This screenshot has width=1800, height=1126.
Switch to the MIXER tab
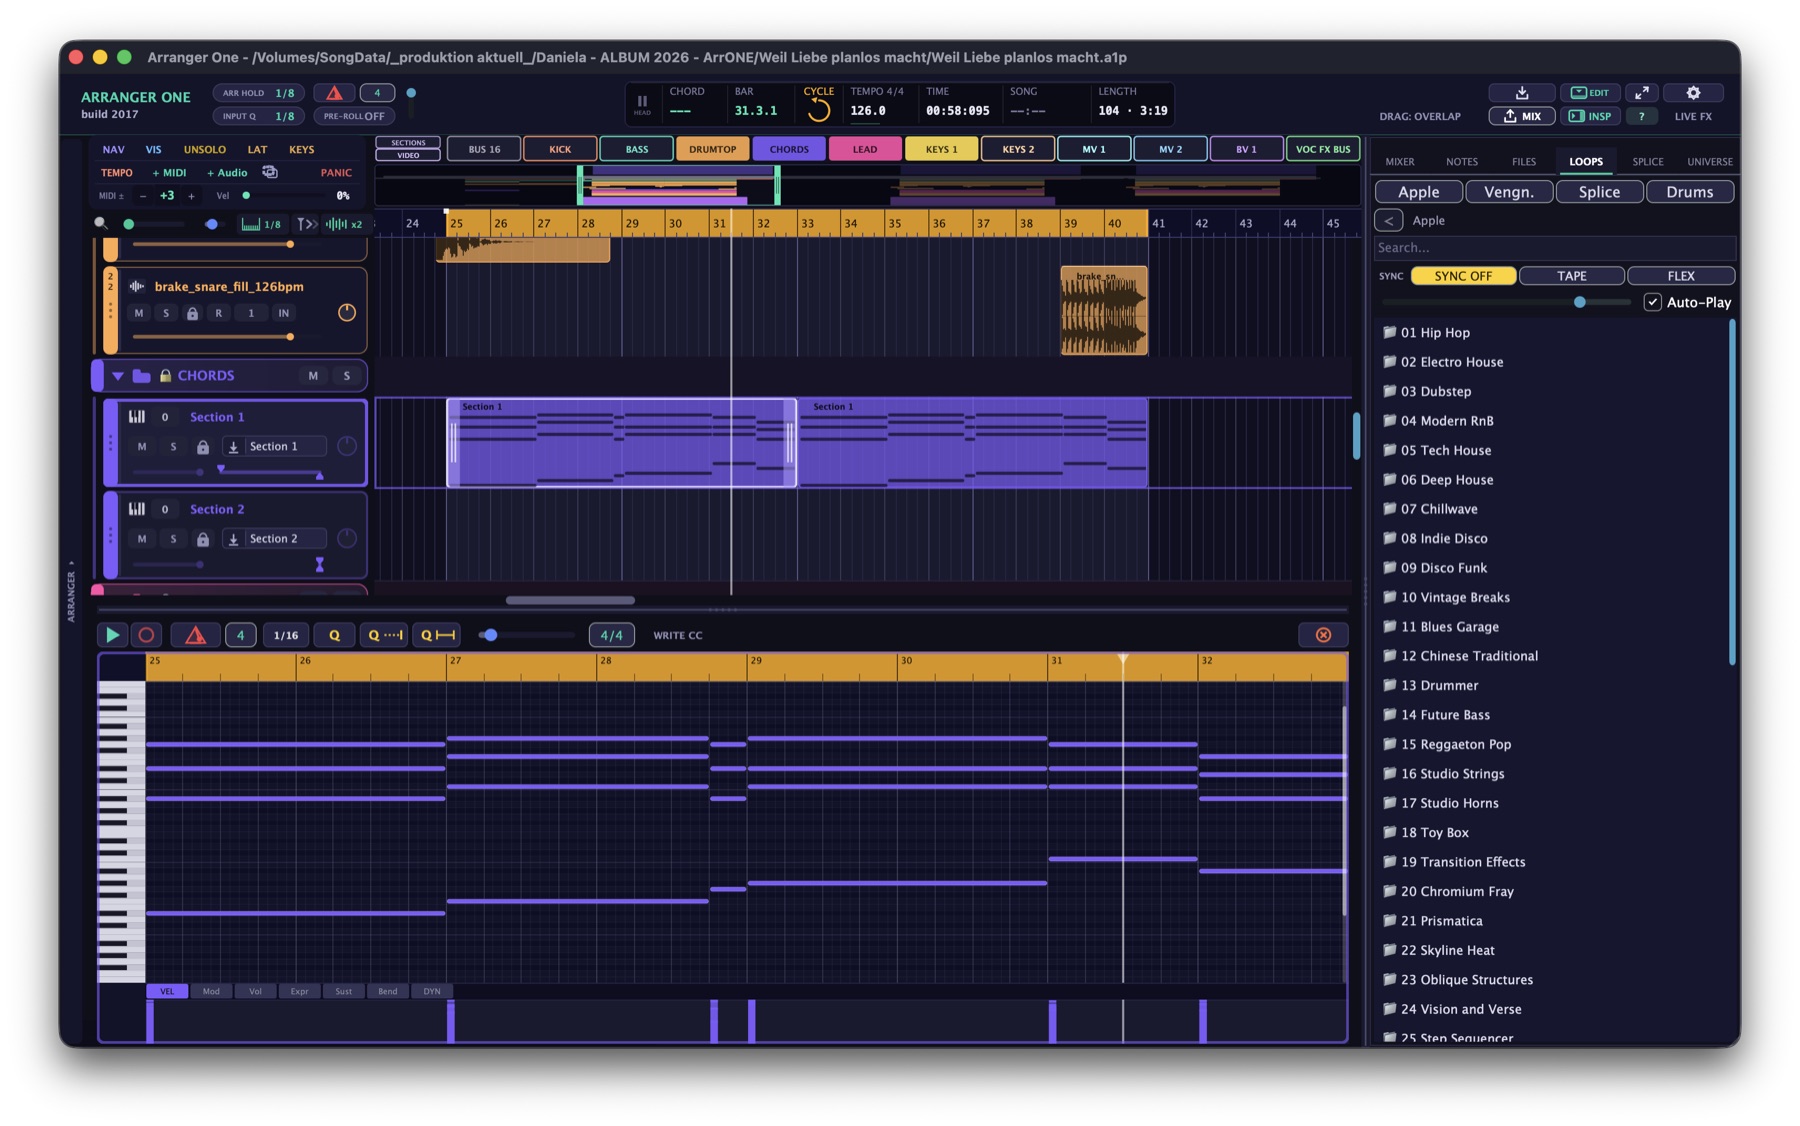pyautogui.click(x=1399, y=162)
